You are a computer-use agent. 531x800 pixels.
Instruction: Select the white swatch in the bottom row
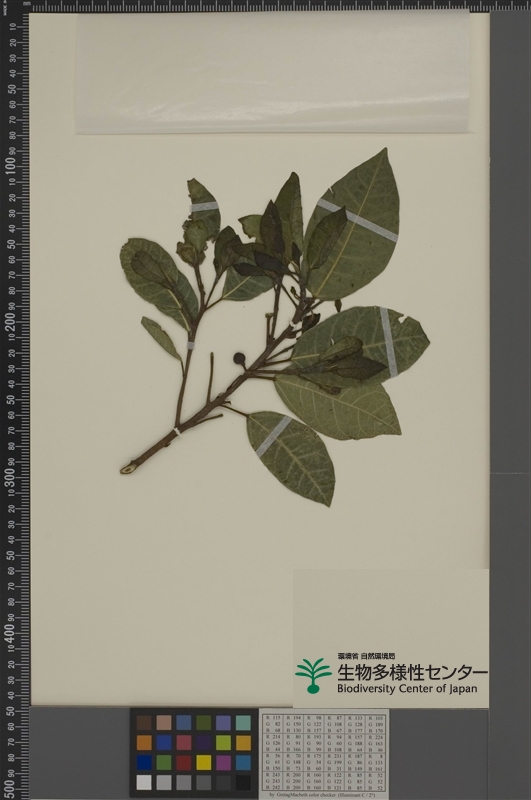[144, 782]
